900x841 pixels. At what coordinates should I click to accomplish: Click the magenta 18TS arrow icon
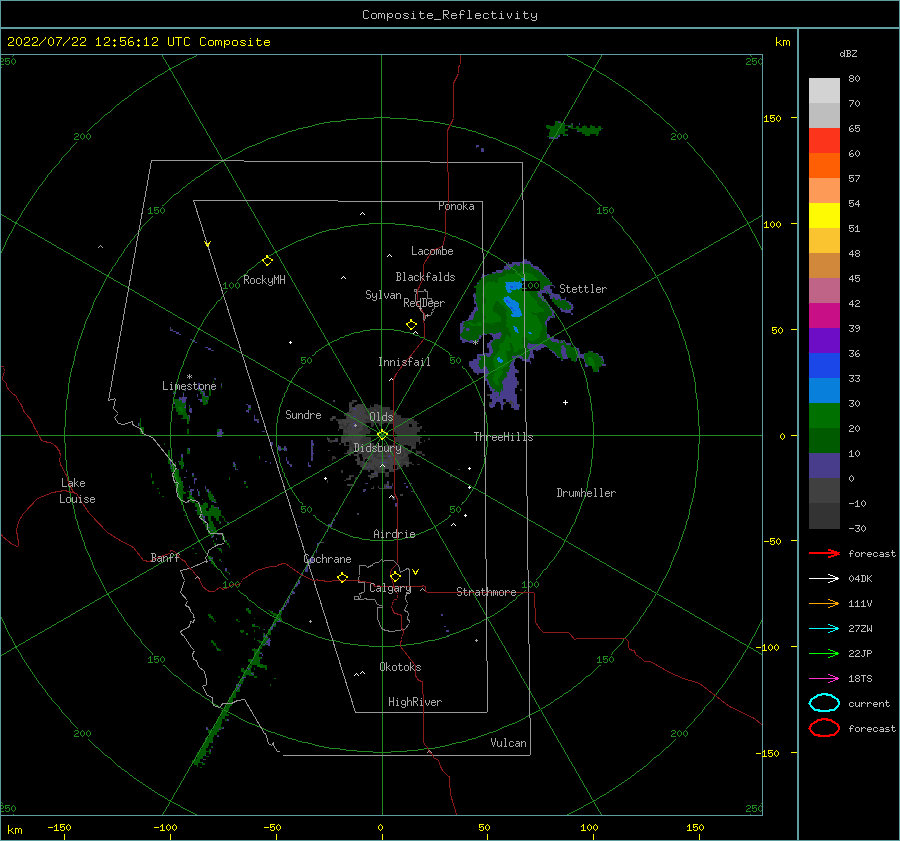[824, 679]
